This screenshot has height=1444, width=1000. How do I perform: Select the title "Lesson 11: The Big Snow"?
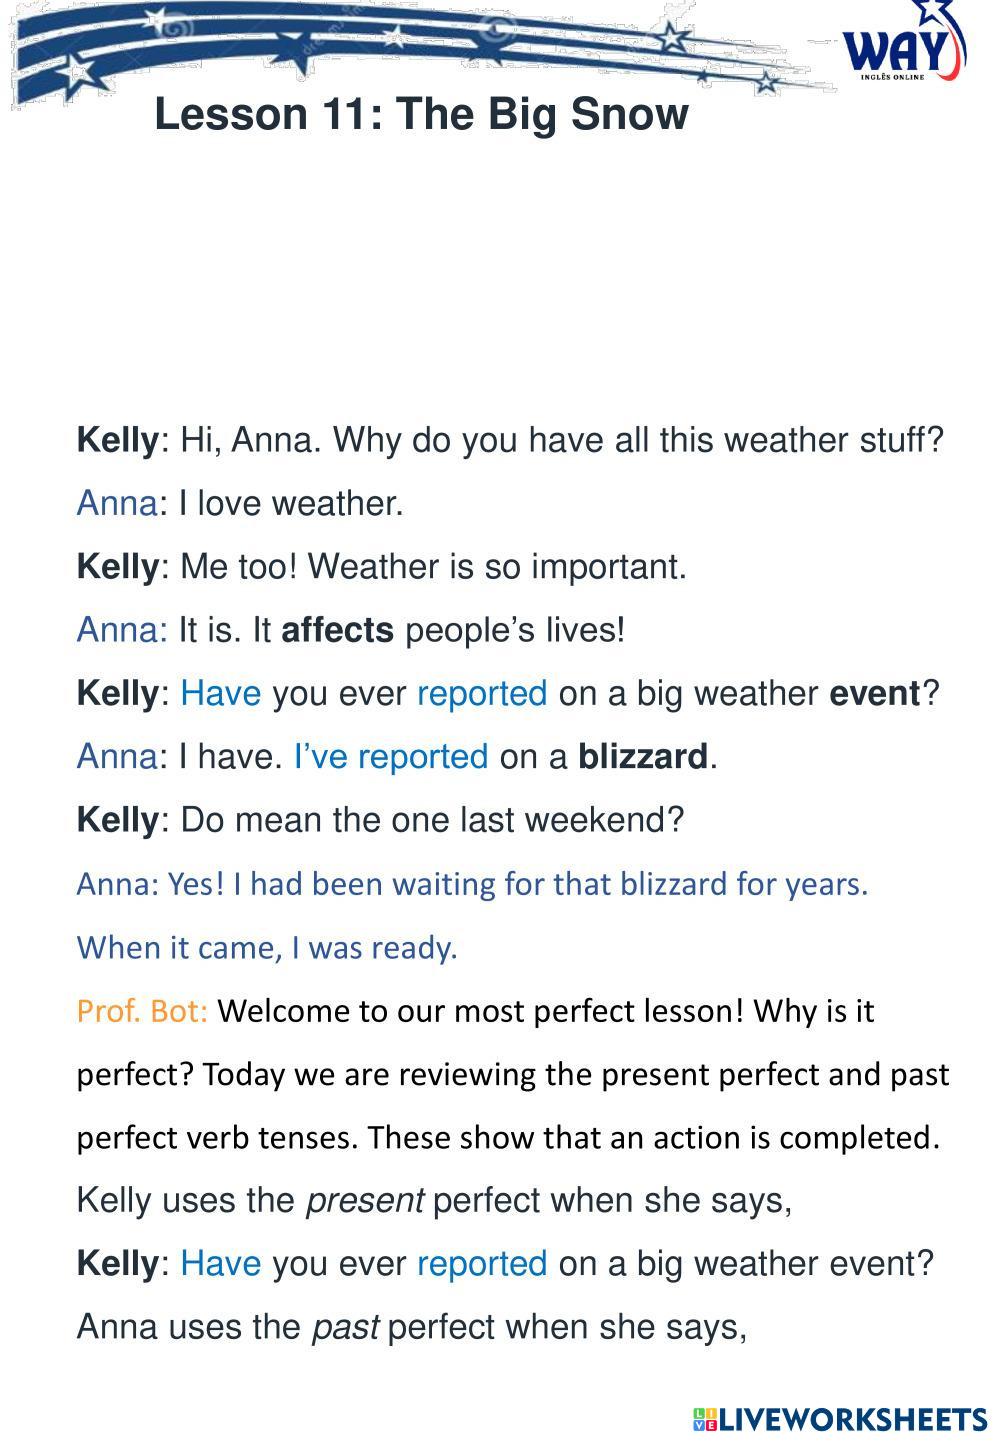pos(421,114)
